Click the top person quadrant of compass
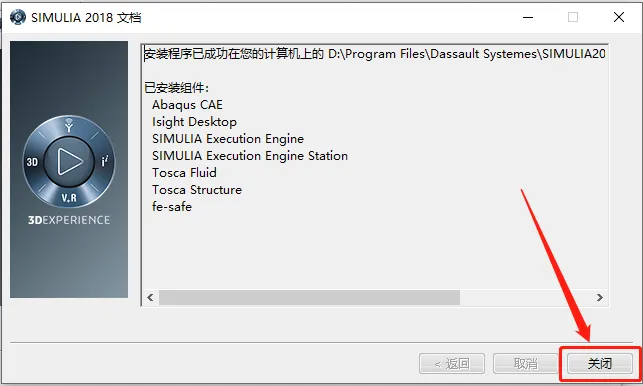 [69, 125]
